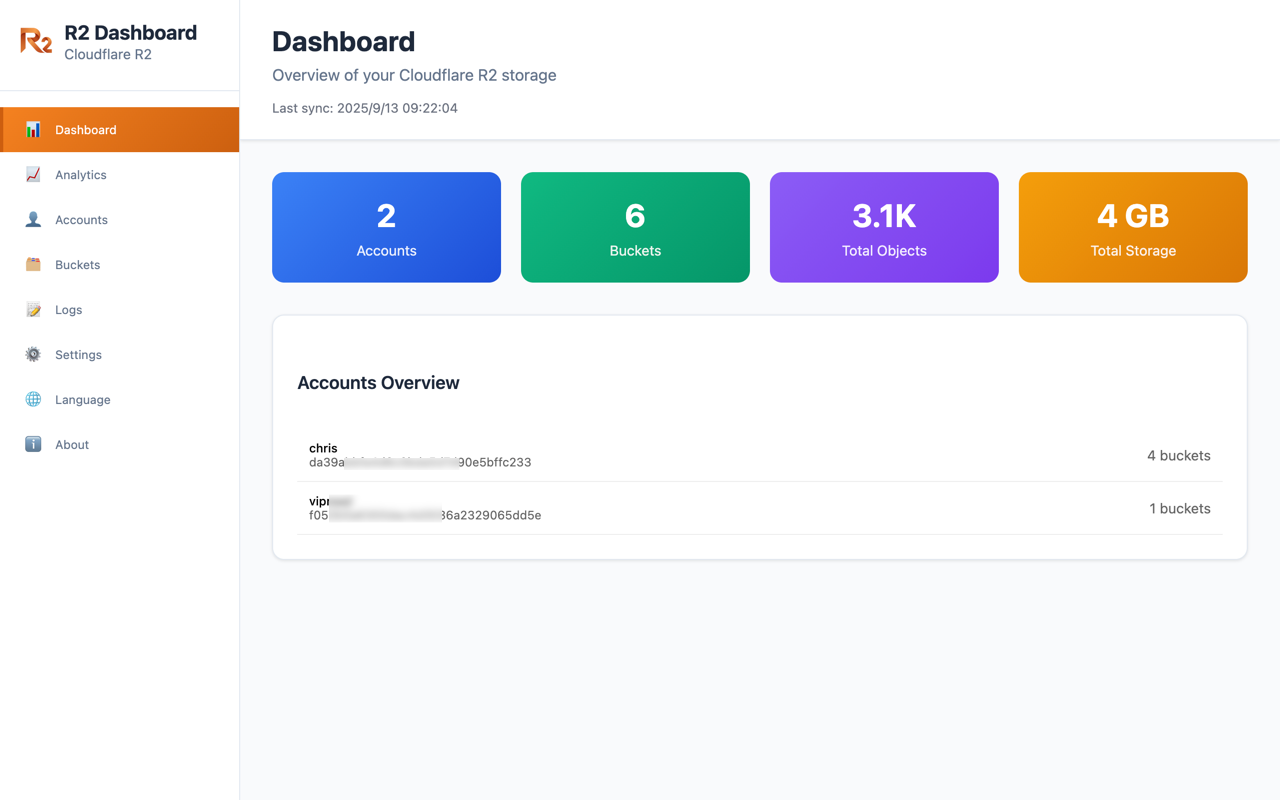Click the Logs notepad icon
1280x800 pixels.
(33, 309)
